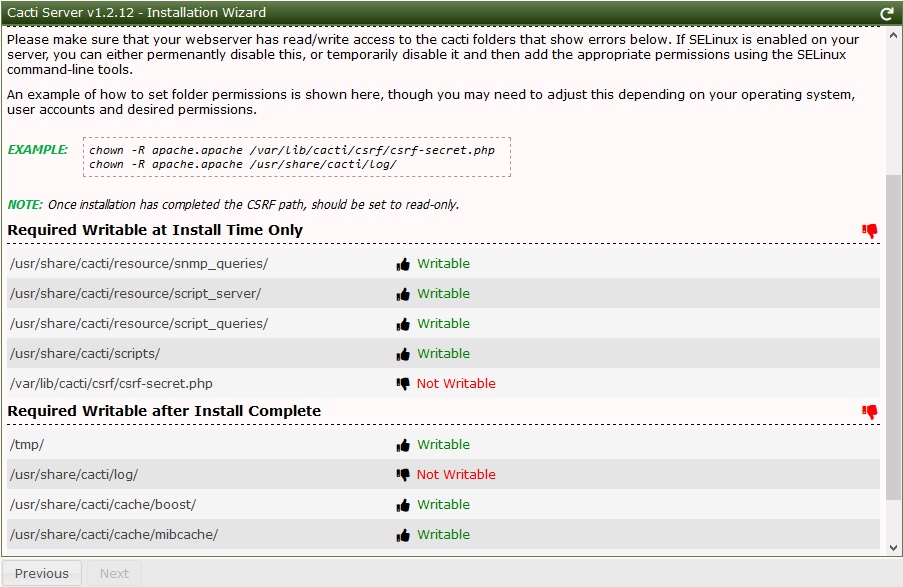Select the /usr/share/cacti/log/ path in the list

click(x=74, y=475)
